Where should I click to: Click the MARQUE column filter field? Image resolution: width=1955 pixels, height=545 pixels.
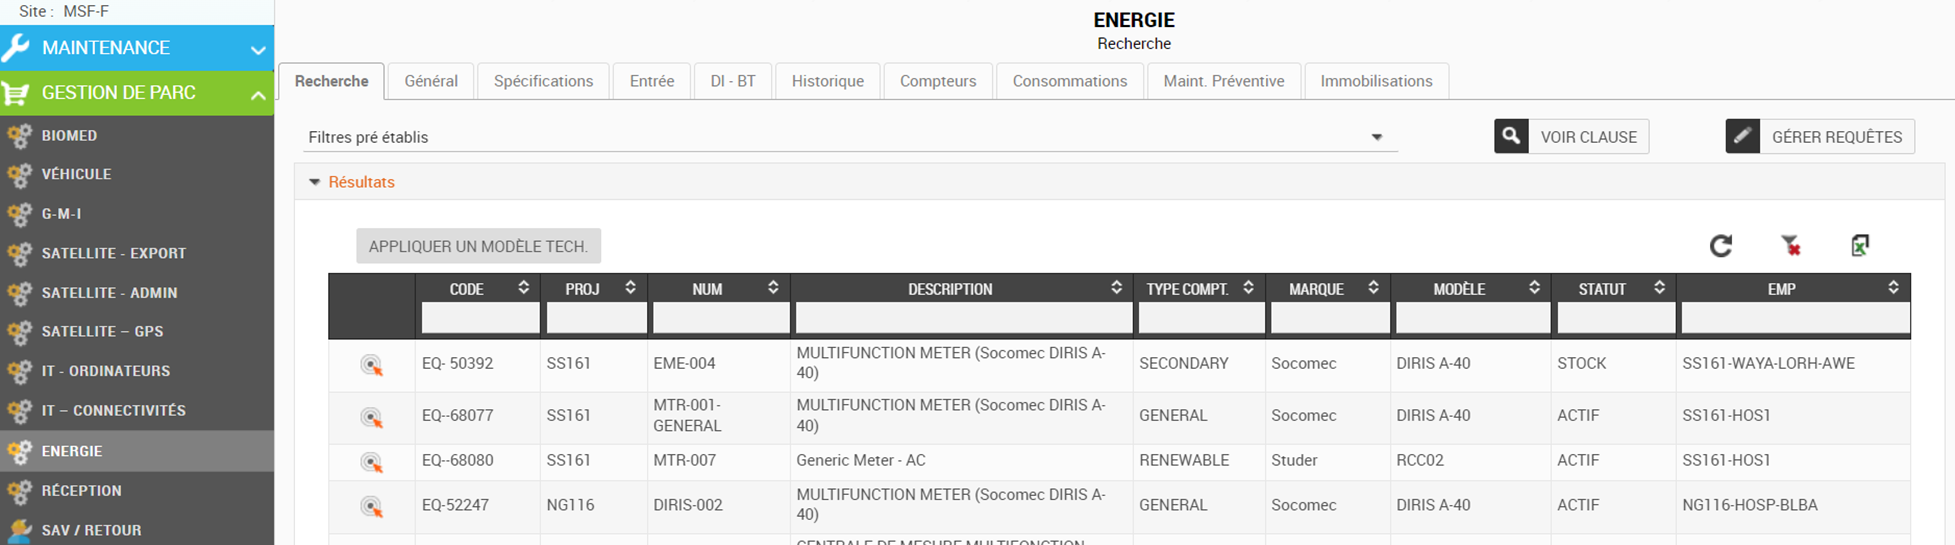pyautogui.click(x=1329, y=319)
